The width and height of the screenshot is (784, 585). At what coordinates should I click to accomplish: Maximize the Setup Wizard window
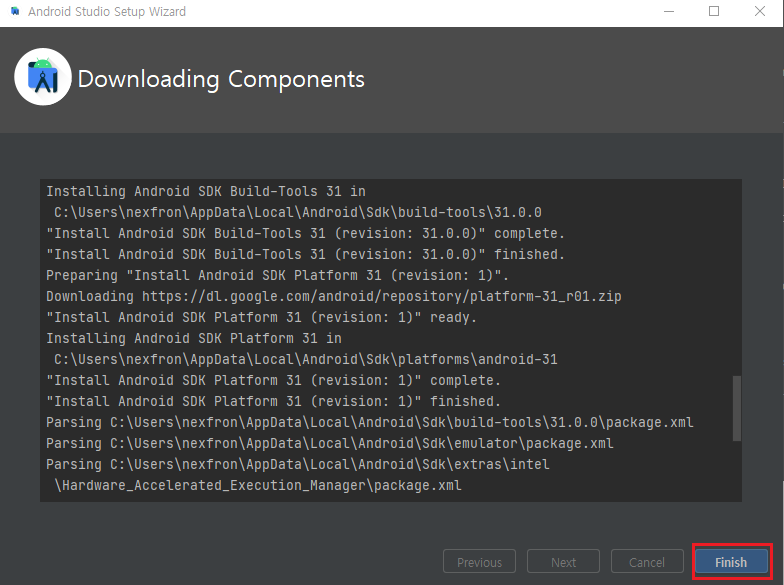pyautogui.click(x=714, y=12)
